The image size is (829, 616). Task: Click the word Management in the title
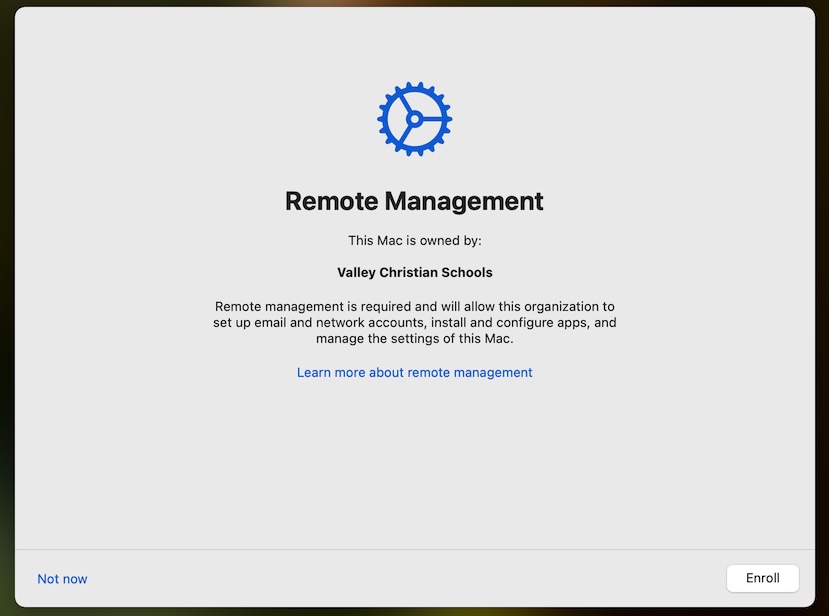464,201
